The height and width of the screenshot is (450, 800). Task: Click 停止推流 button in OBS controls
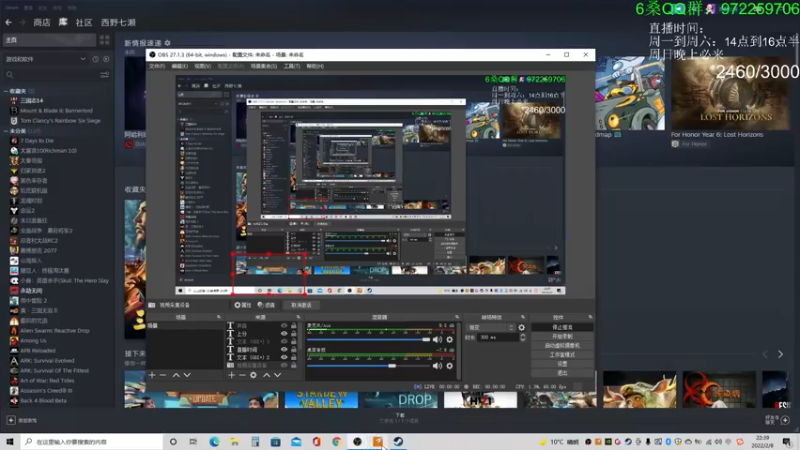[562, 327]
